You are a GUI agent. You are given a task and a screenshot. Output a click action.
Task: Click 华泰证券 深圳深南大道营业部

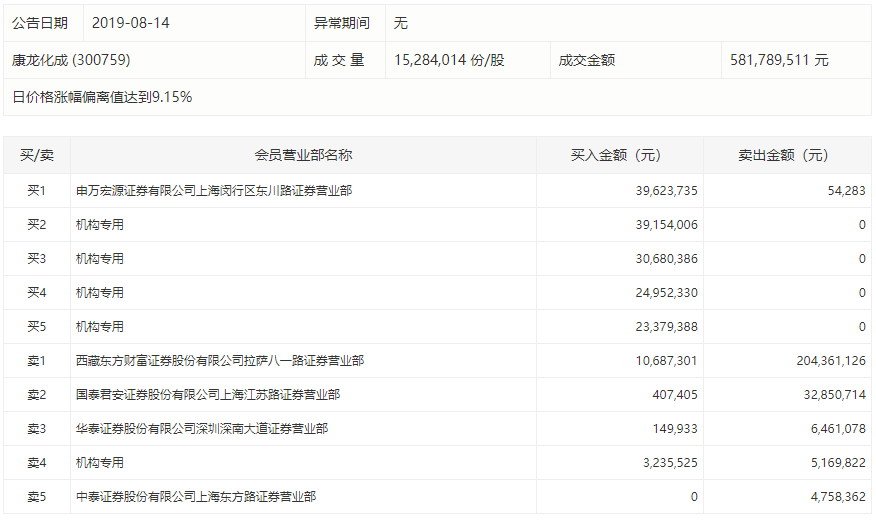202,429
